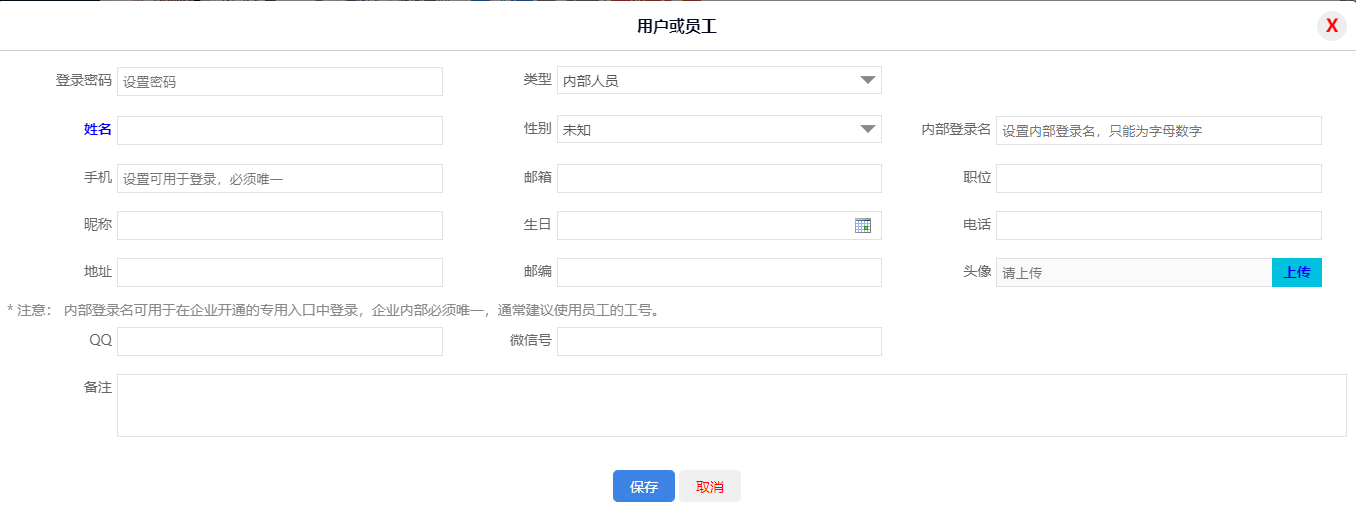Click the 上传 avatar upload button
The width and height of the screenshot is (1356, 508).
tap(1296, 272)
